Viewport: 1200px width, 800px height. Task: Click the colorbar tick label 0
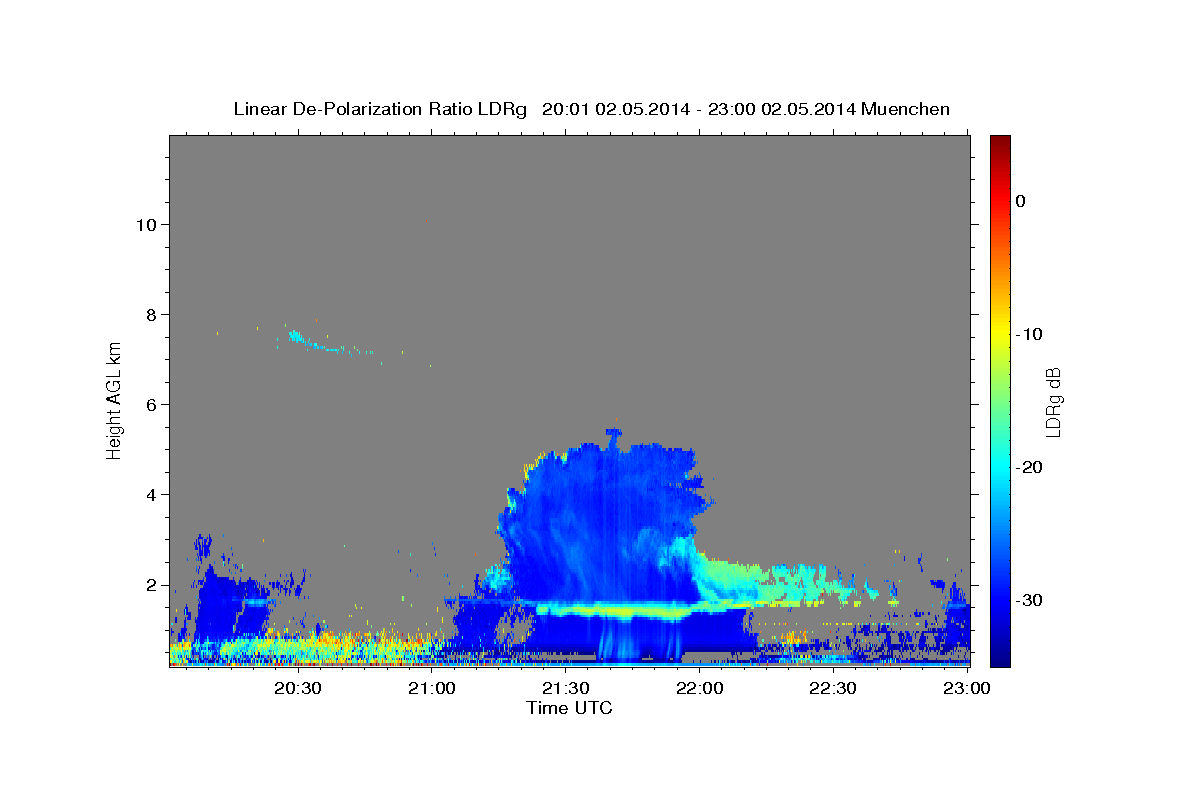(1021, 201)
